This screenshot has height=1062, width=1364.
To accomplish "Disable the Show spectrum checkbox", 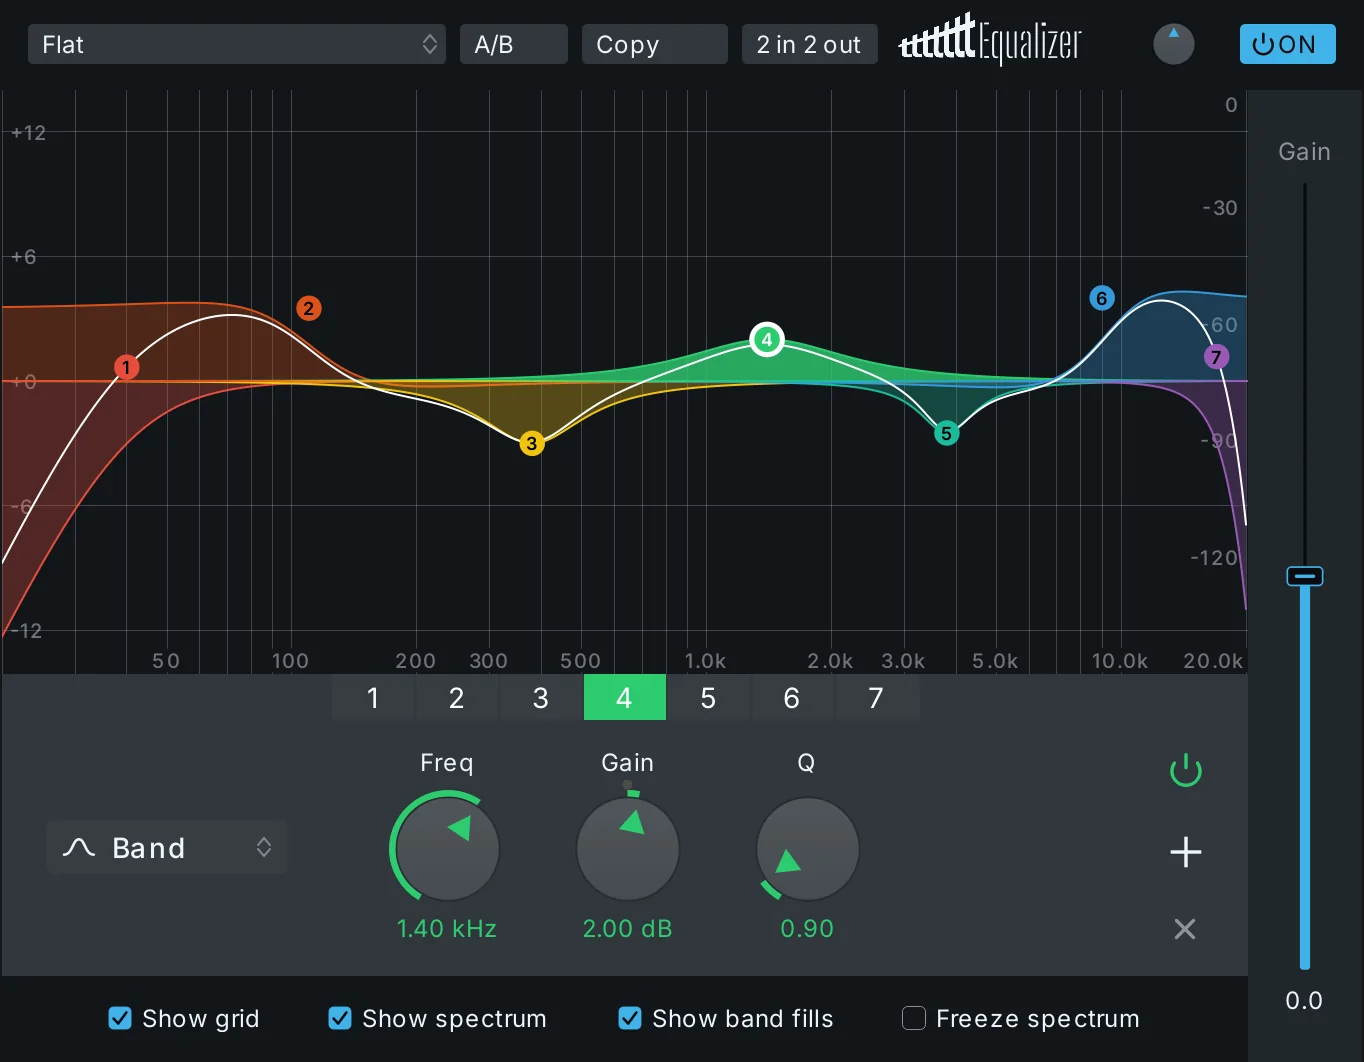I will (x=340, y=1018).
